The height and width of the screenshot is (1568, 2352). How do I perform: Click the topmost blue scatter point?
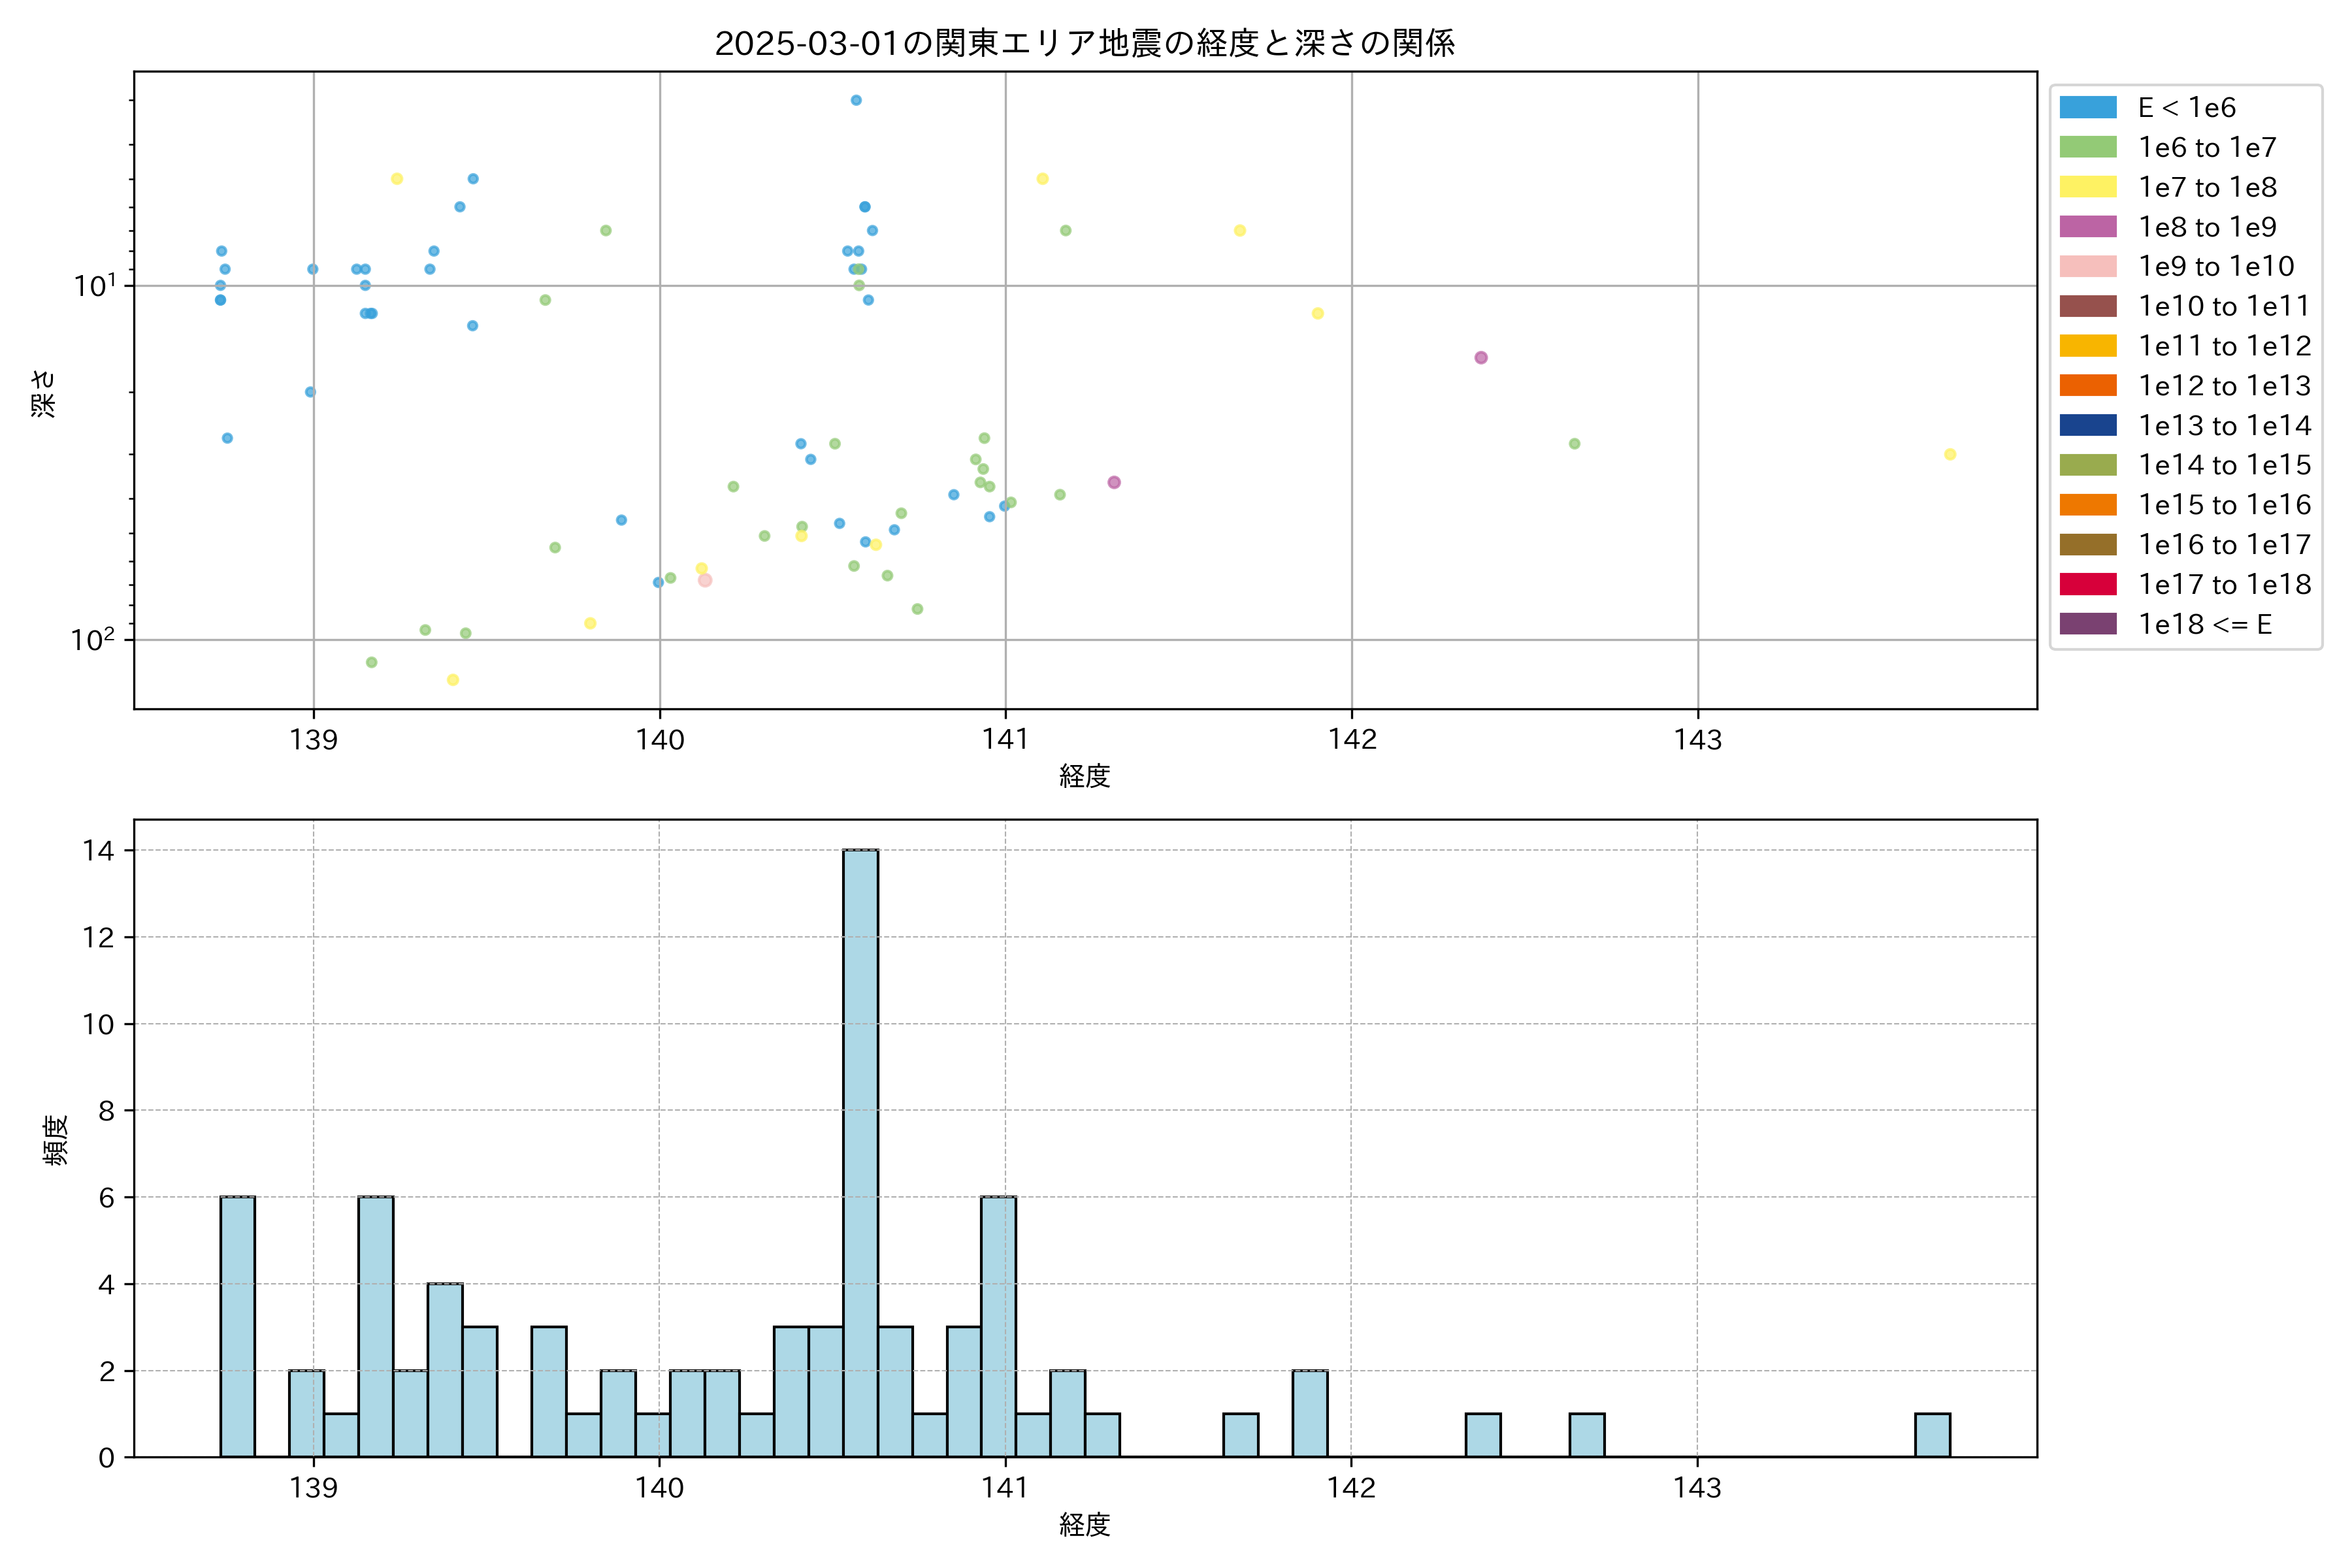coord(856,100)
